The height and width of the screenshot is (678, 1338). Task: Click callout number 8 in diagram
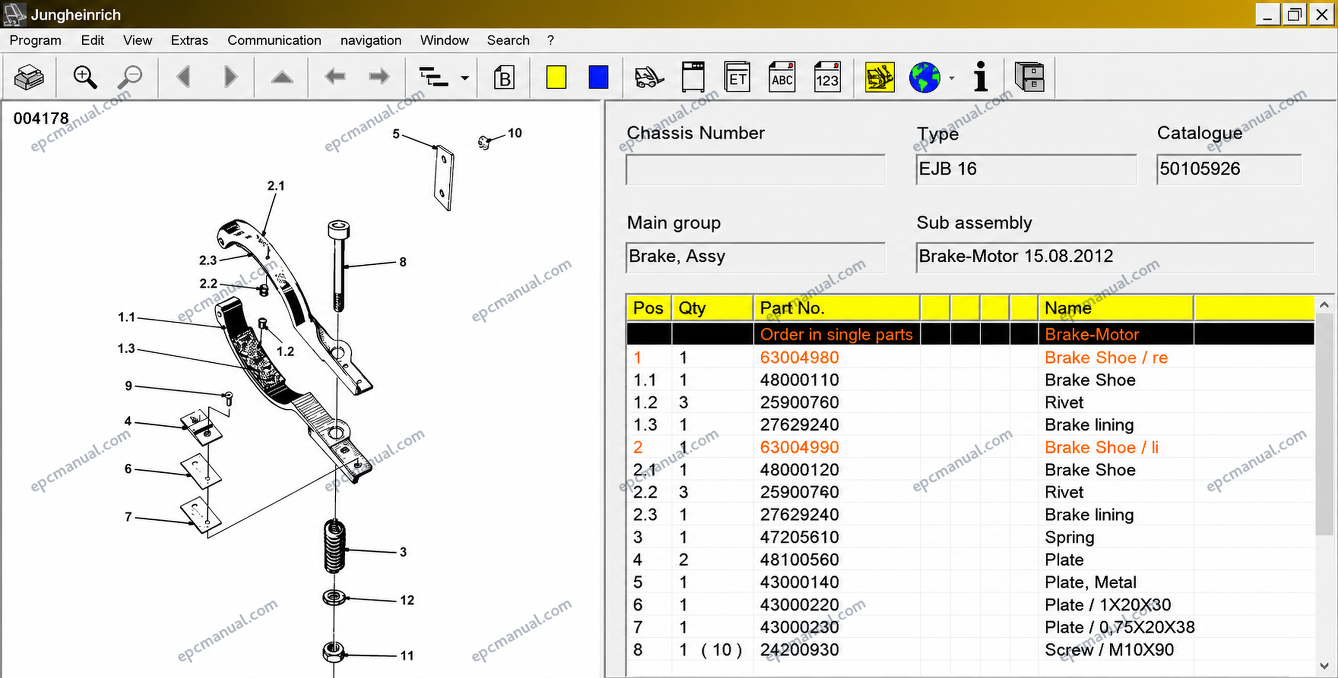point(403,262)
